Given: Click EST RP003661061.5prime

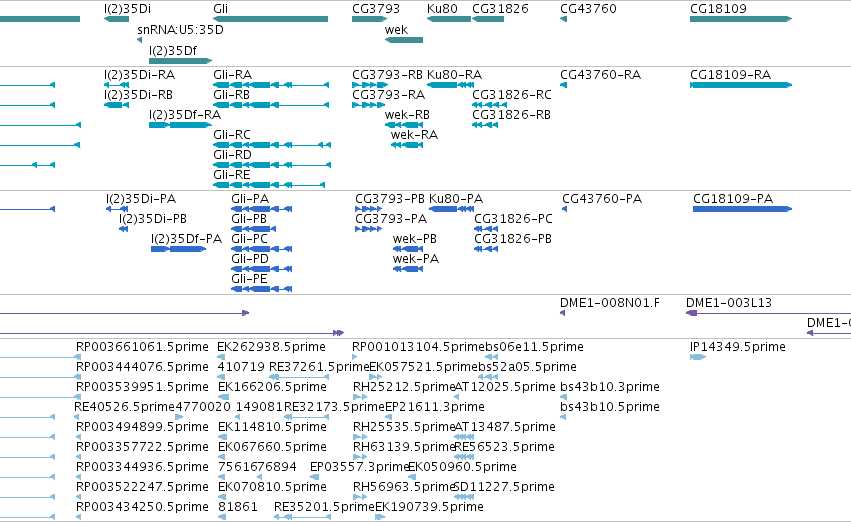Looking at the screenshot, I should 142,347.
